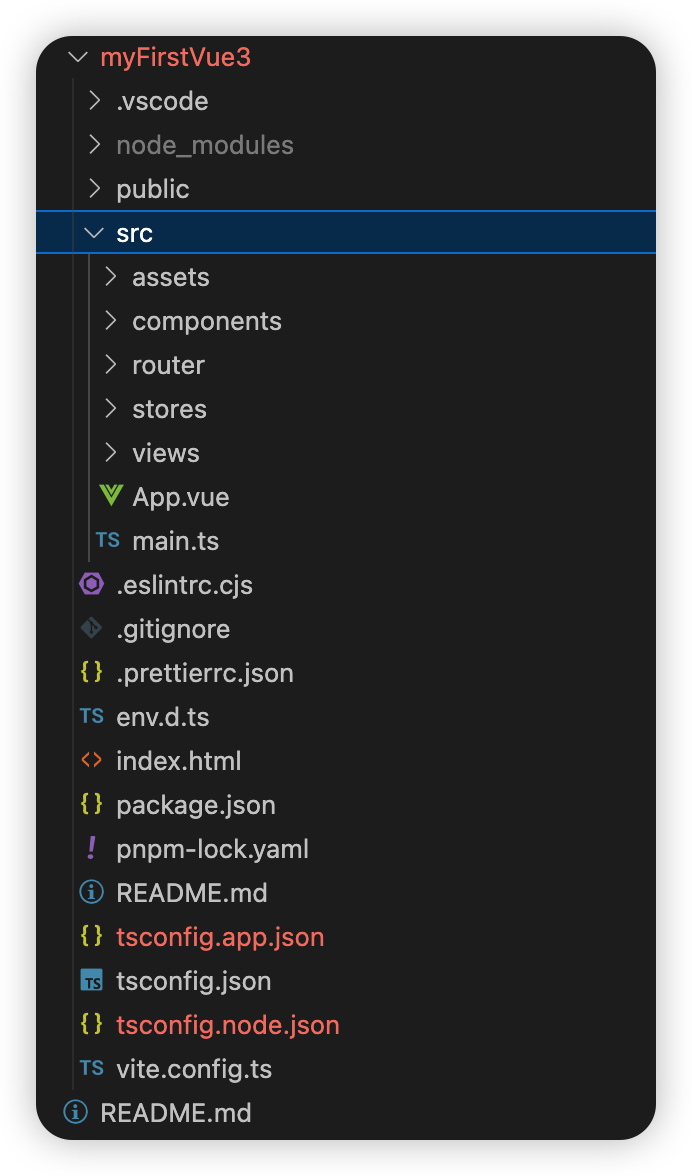Click the info icon of the bottom README.md
This screenshot has width=692, height=1176.
(75, 1112)
